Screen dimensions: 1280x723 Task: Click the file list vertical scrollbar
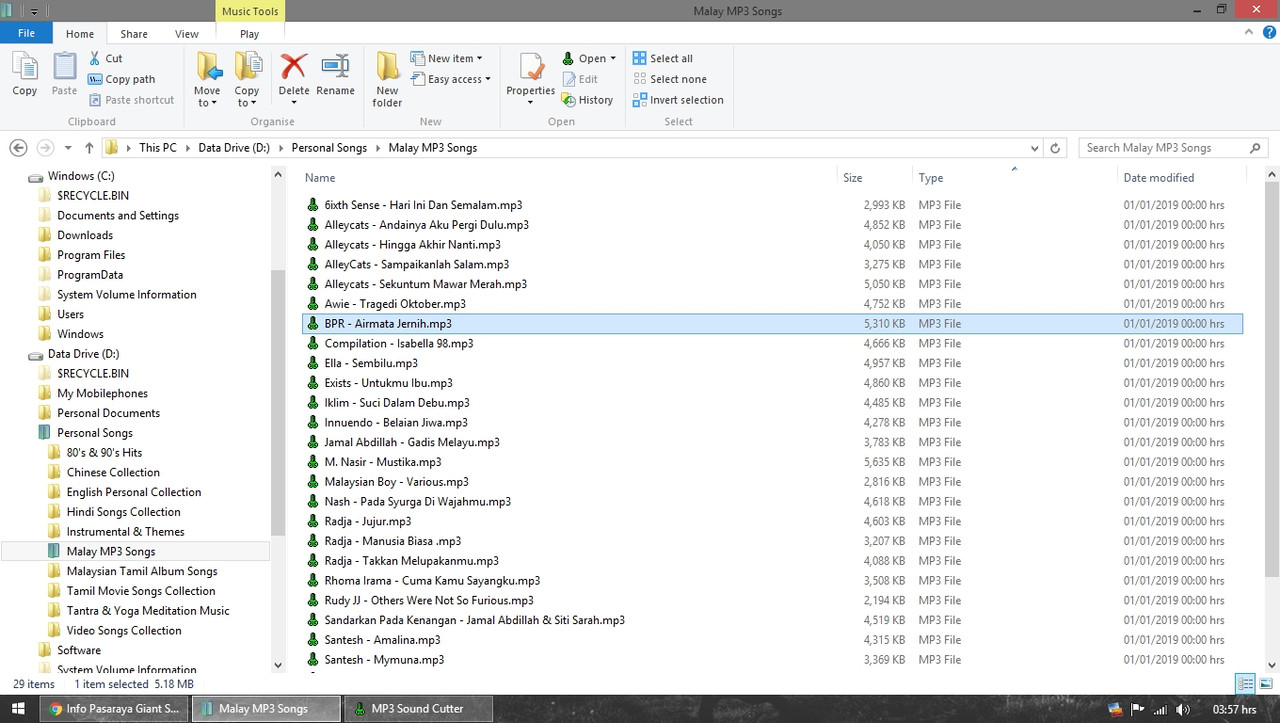(1272, 380)
